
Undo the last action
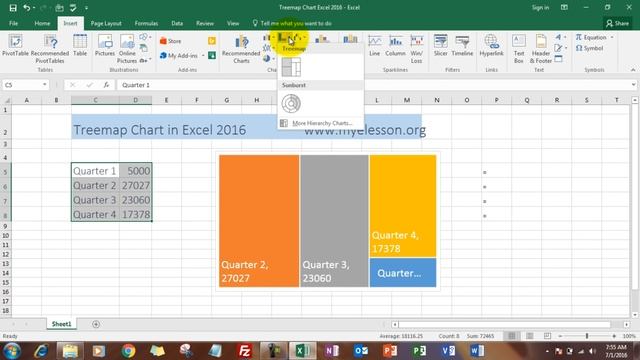coord(27,7)
